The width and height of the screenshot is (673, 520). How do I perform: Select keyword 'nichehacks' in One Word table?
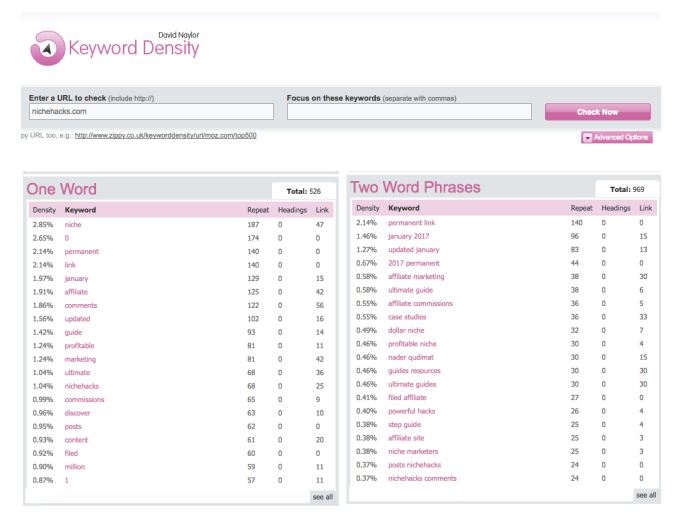(x=82, y=386)
